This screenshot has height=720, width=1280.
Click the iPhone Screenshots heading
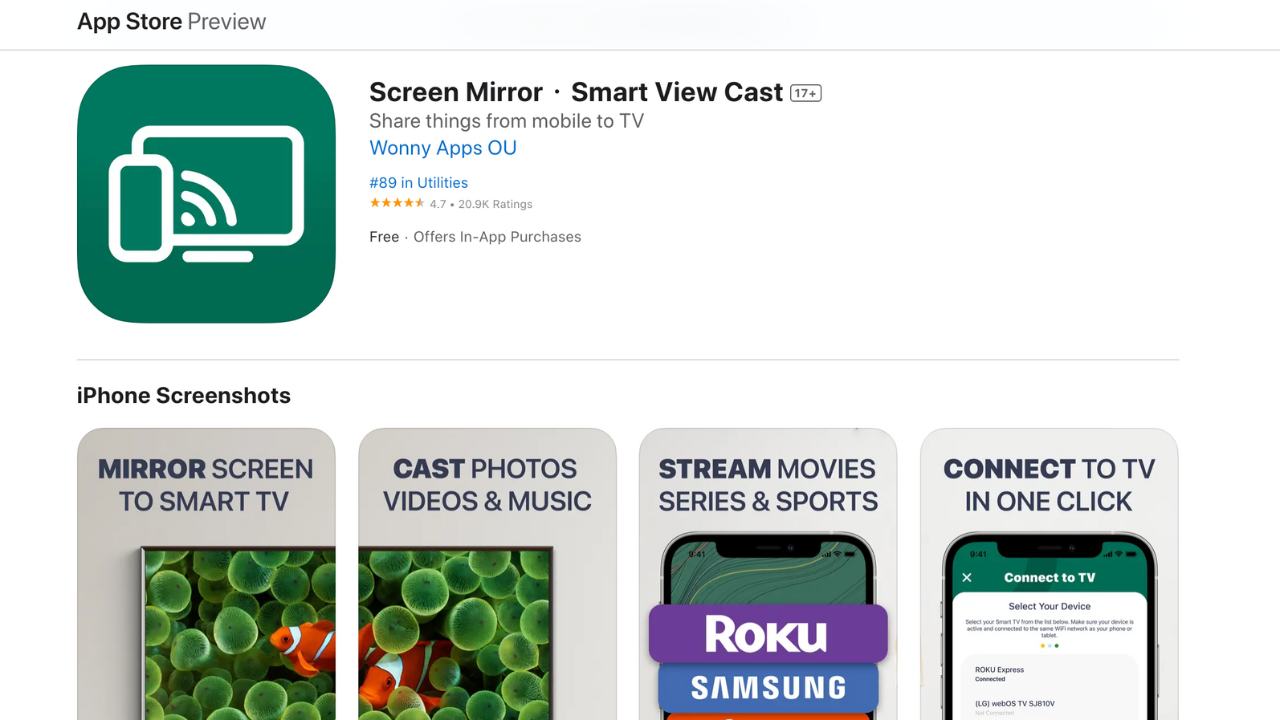tap(184, 395)
